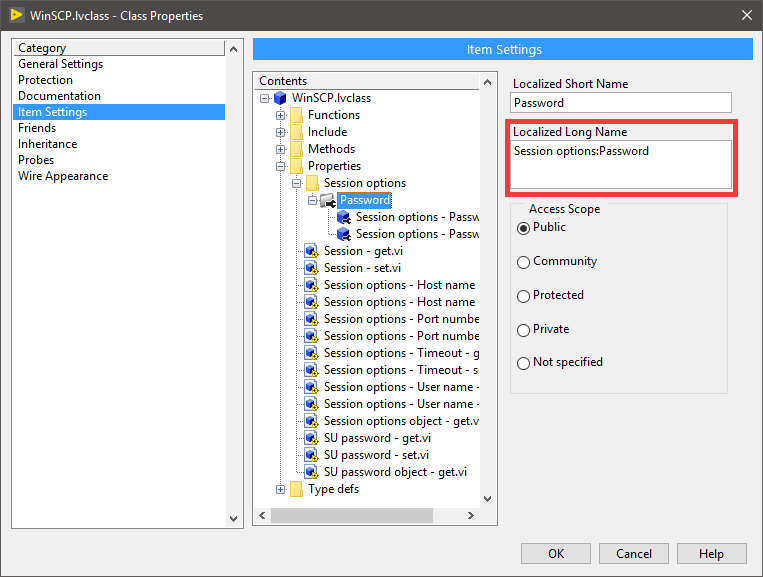Select the Session - set.vi item
The height and width of the screenshot is (577, 763).
362,268
